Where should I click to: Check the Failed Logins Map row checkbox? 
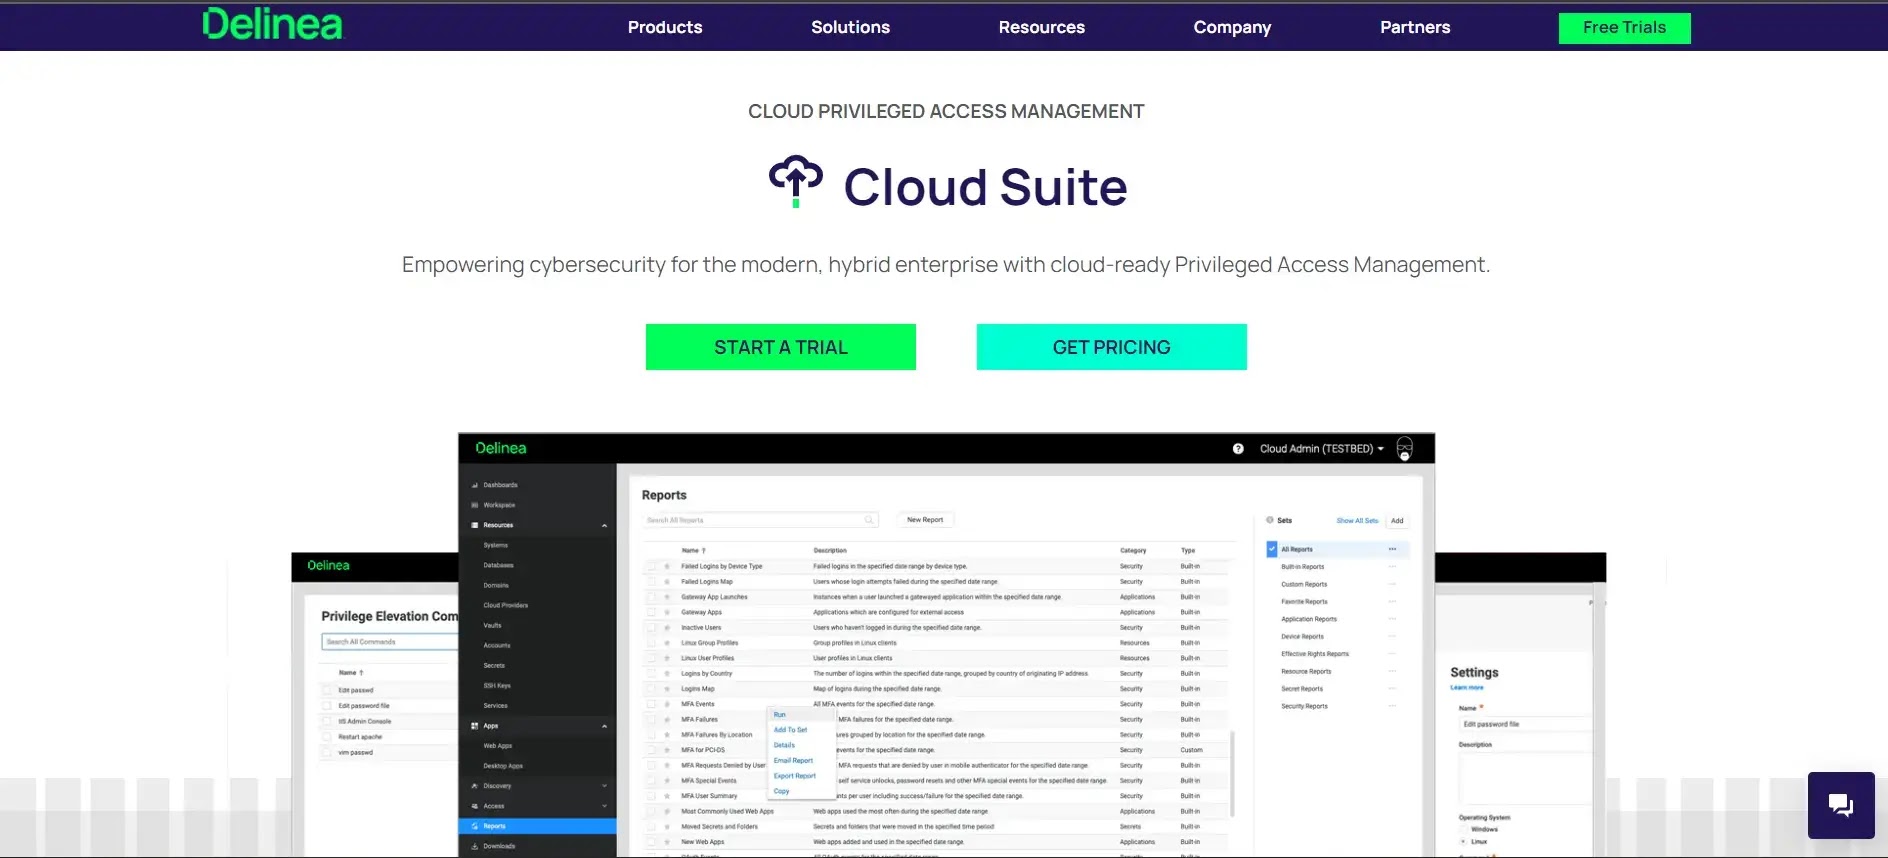tap(652, 581)
